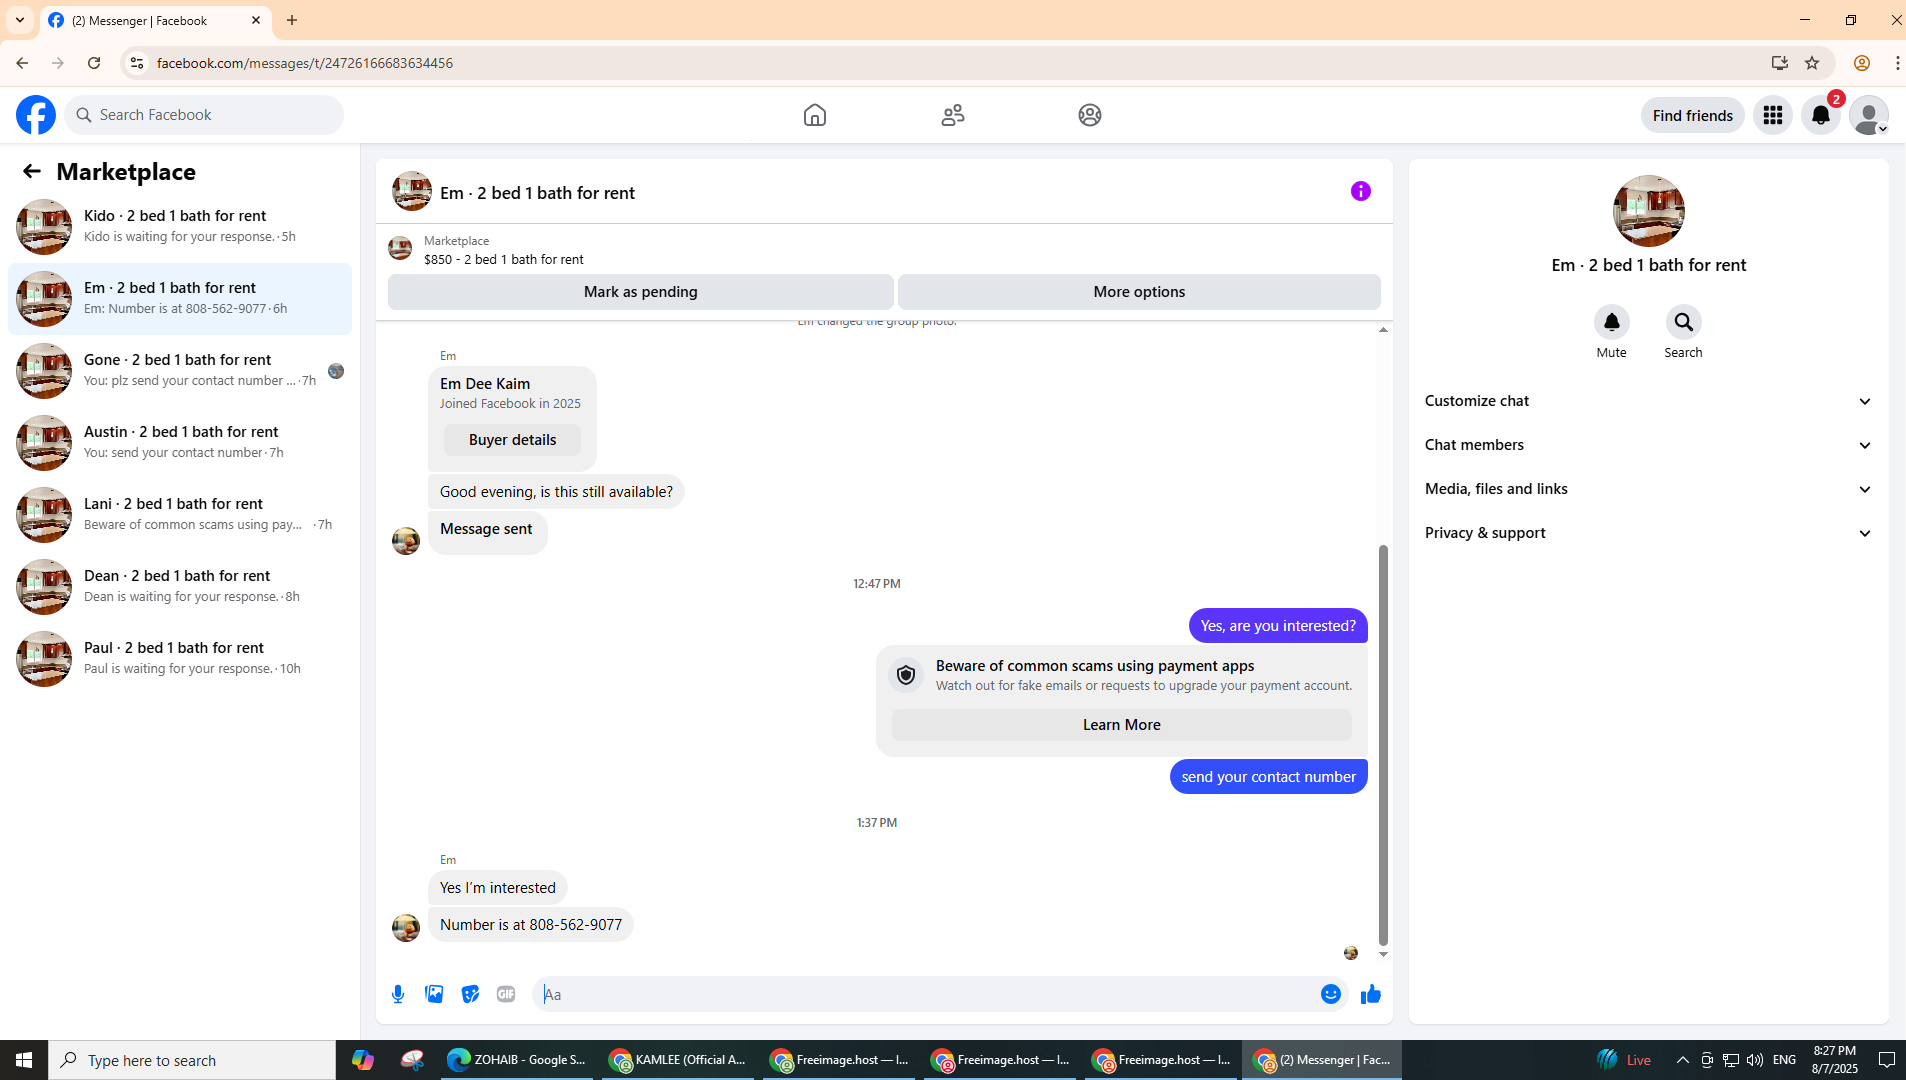This screenshot has width=1906, height=1080.
Task: Choose a sticker
Action: [470, 994]
